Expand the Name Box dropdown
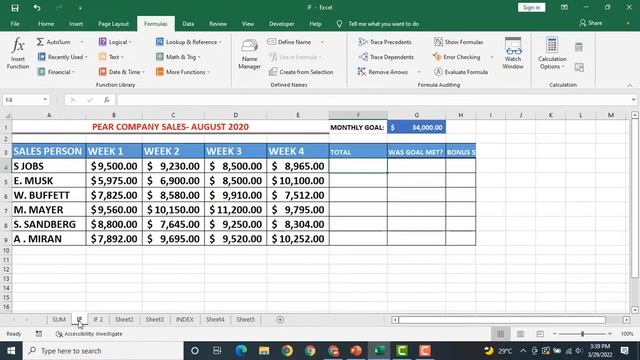This screenshot has width=640, height=360. point(45,100)
